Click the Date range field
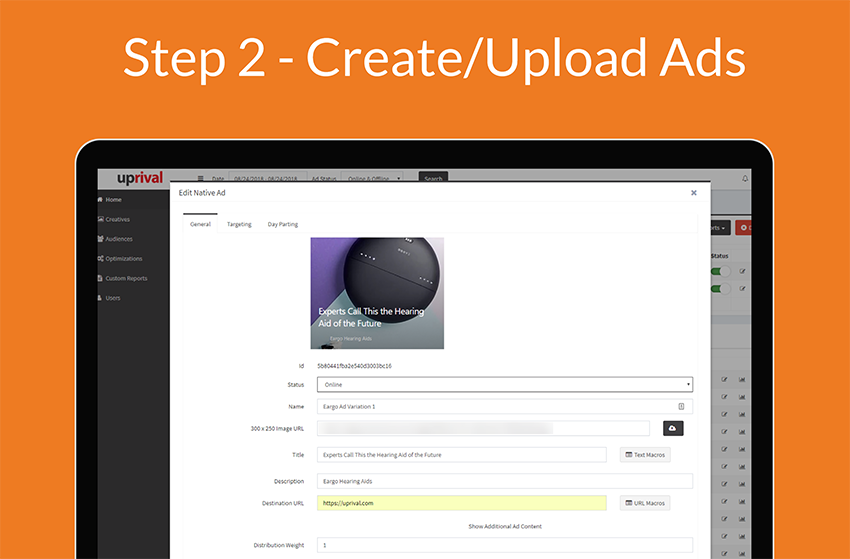The width and height of the screenshot is (850, 559). pos(268,177)
